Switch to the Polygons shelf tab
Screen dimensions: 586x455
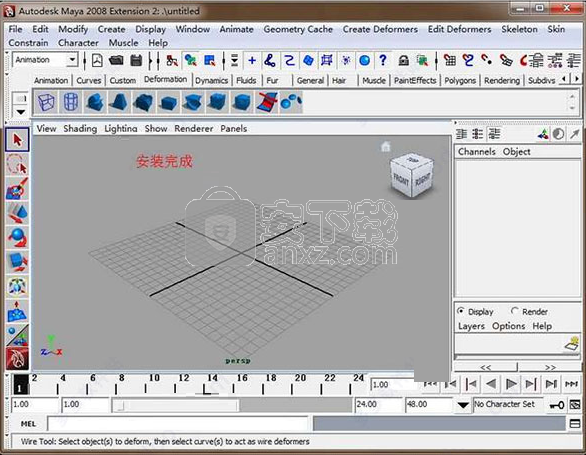(x=460, y=80)
